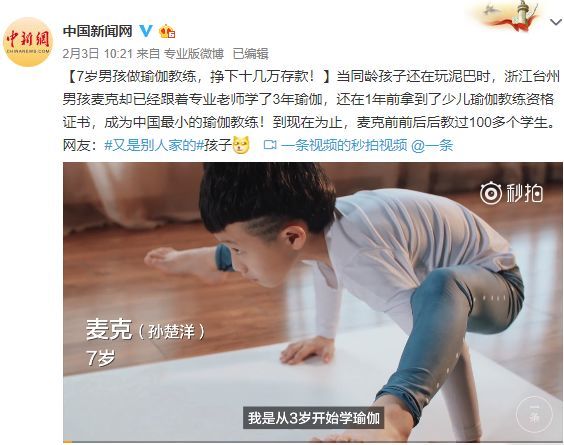This screenshot has width=564, height=445.
Task: Open the post timestamp 2月3日 10:21
Action: point(98,54)
